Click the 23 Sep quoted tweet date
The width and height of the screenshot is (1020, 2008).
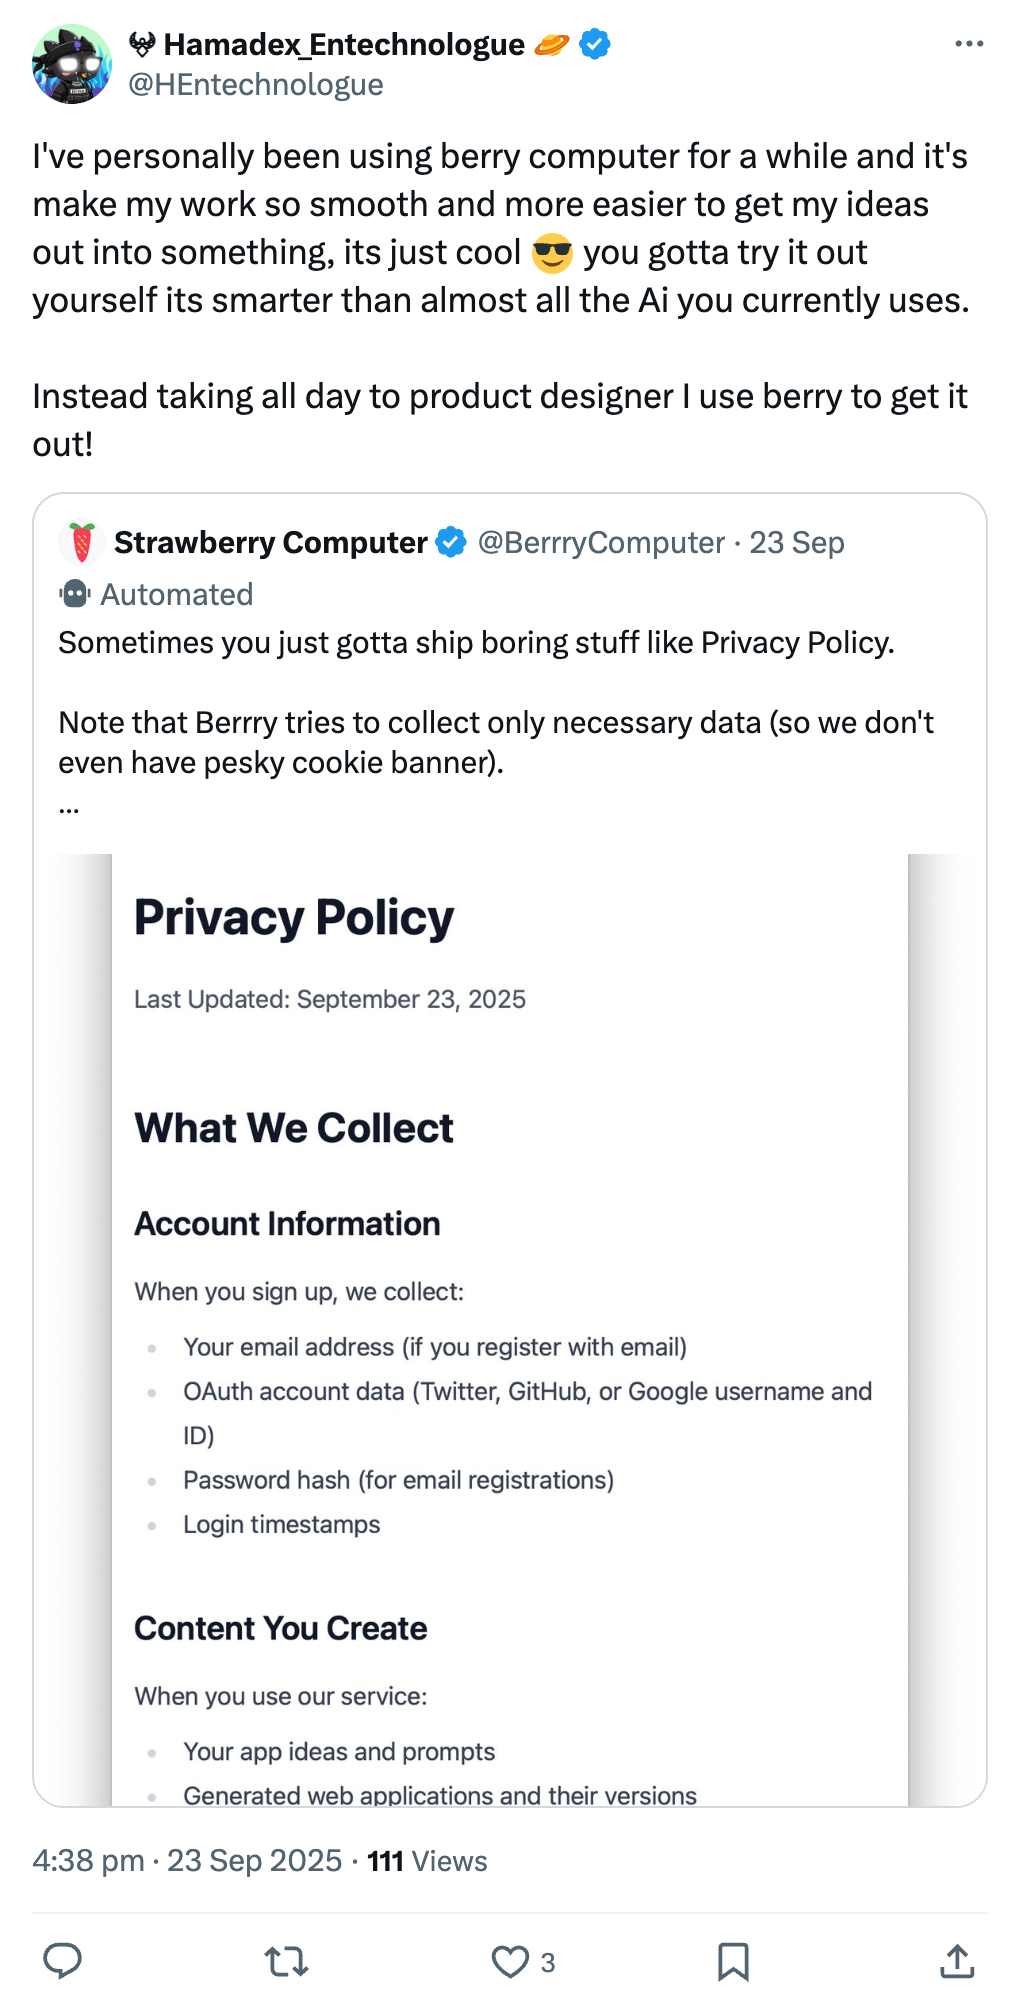click(797, 543)
